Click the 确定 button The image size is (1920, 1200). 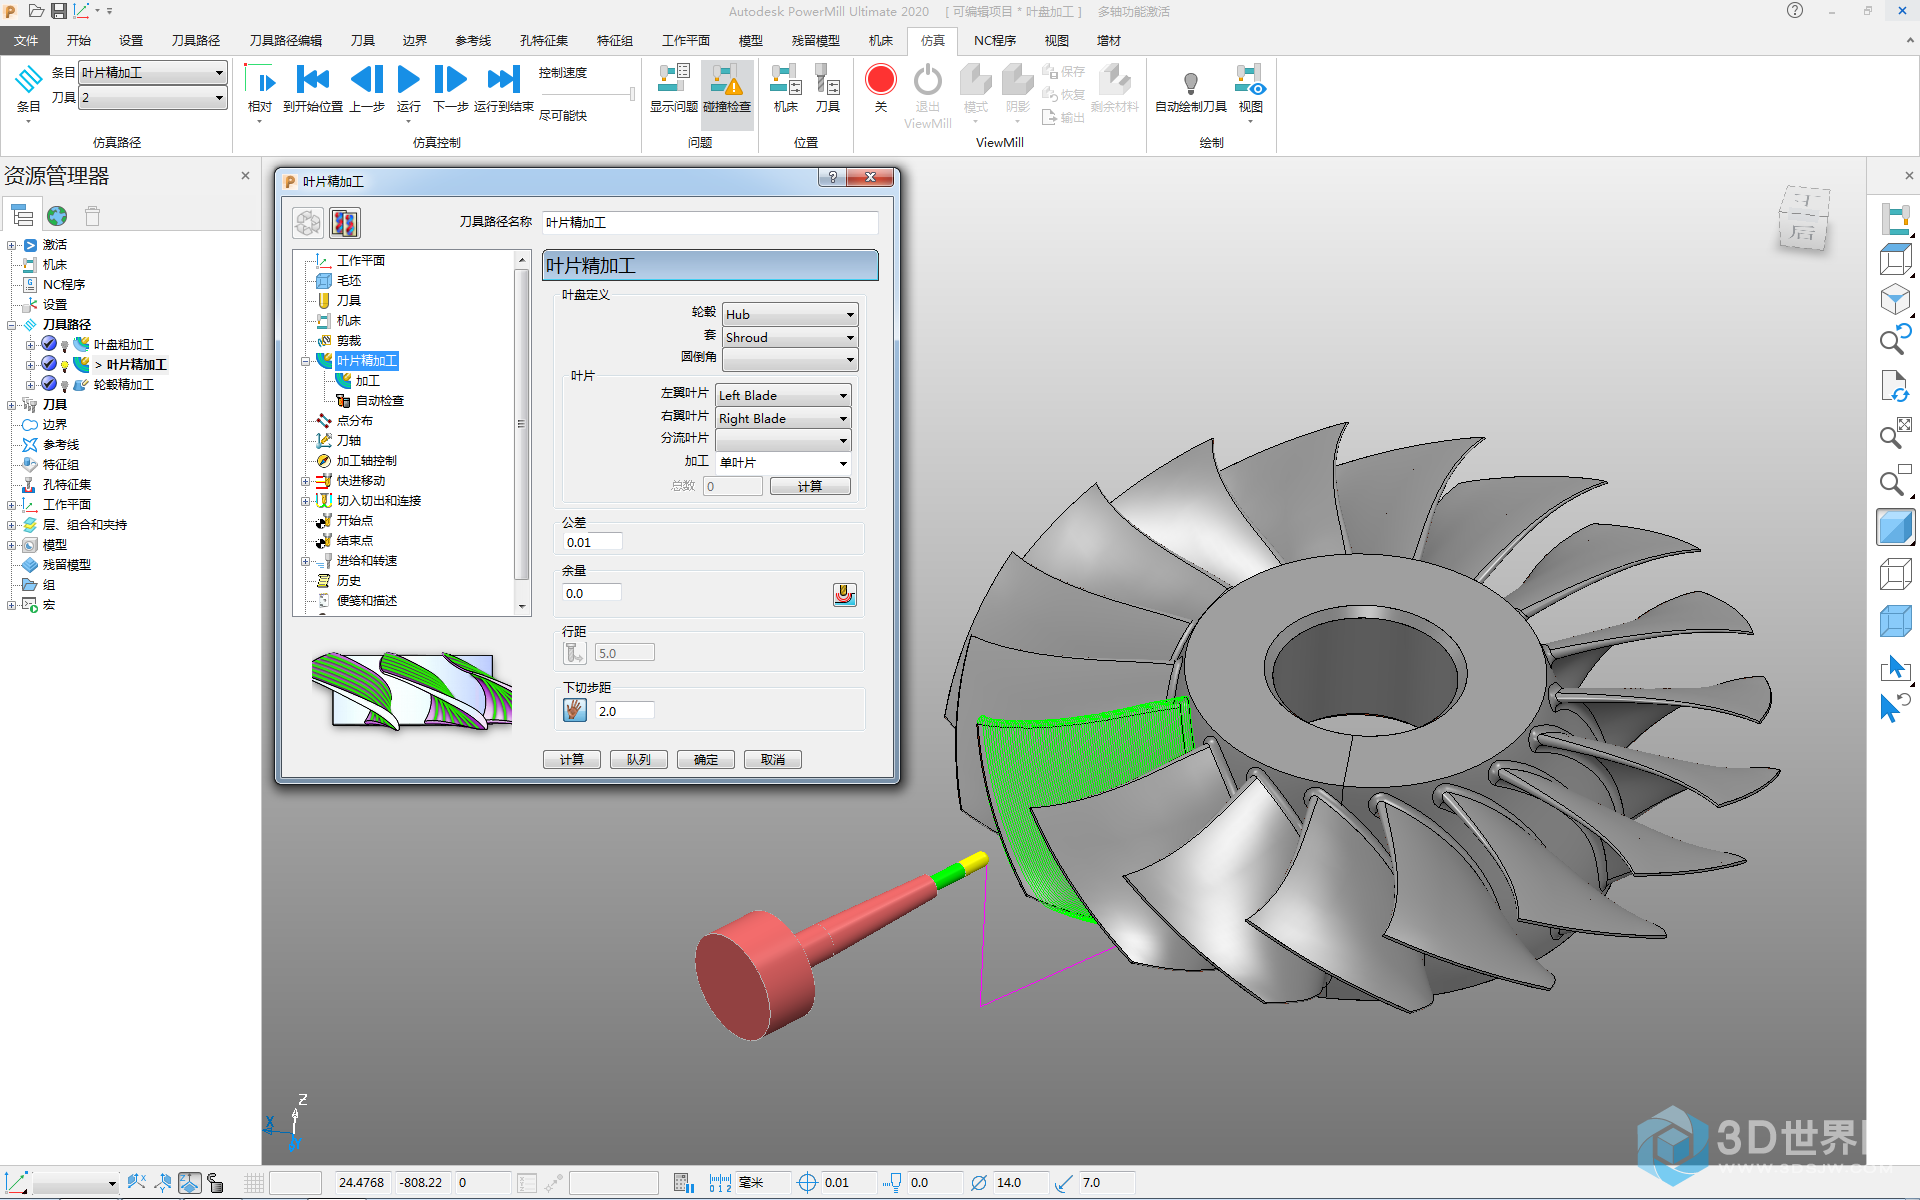coord(706,760)
